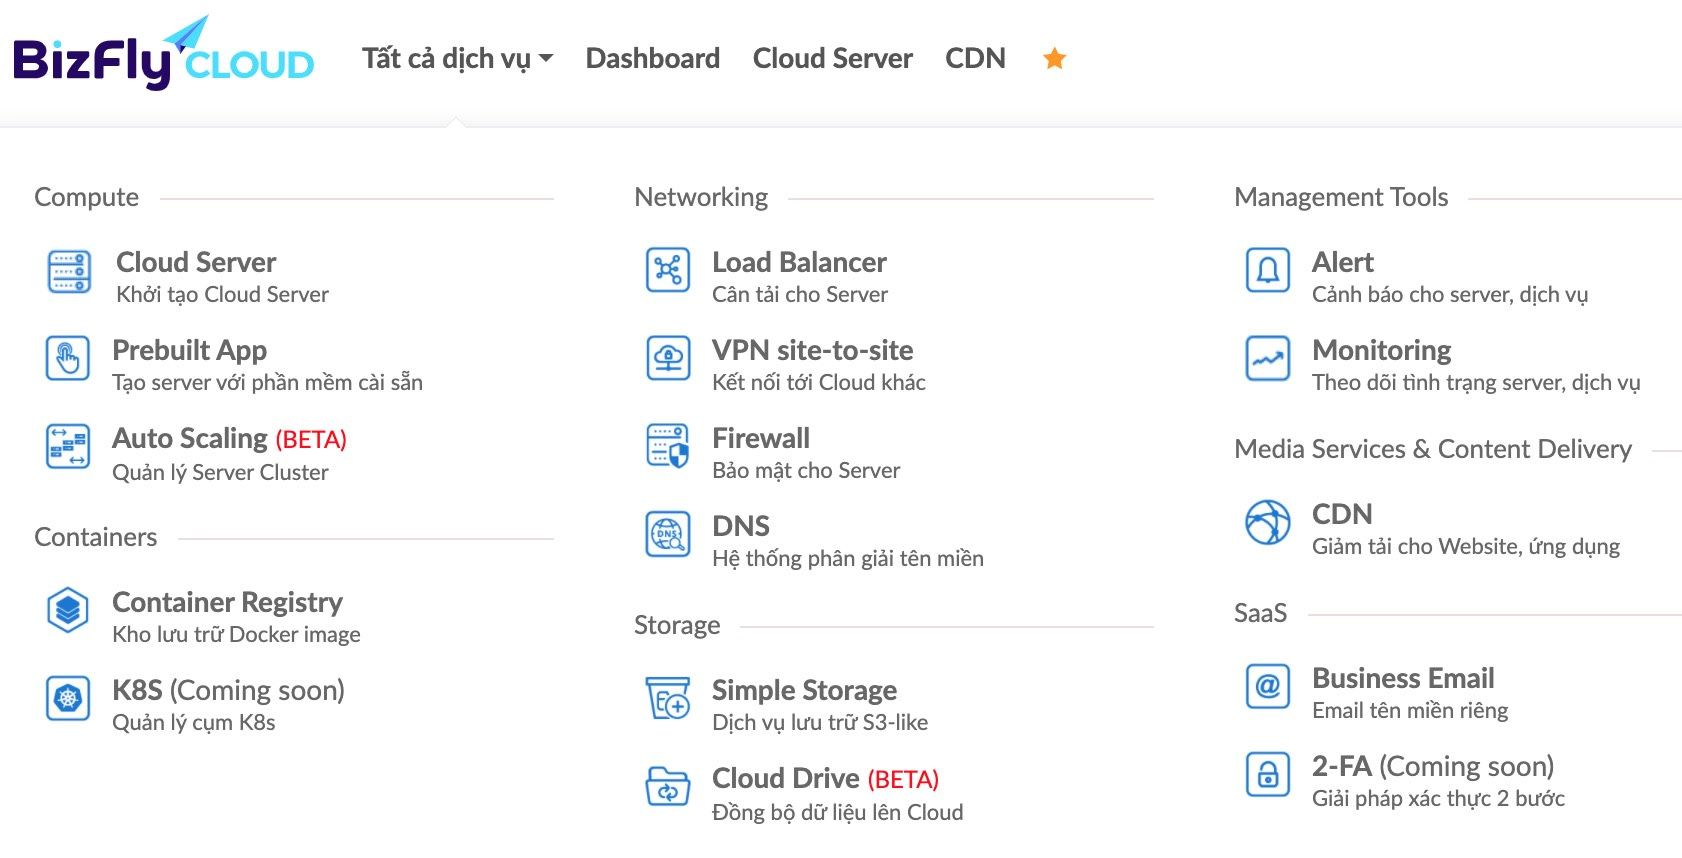The width and height of the screenshot is (1682, 858).
Task: Click the Monitoring chart icon
Action: click(x=1268, y=358)
